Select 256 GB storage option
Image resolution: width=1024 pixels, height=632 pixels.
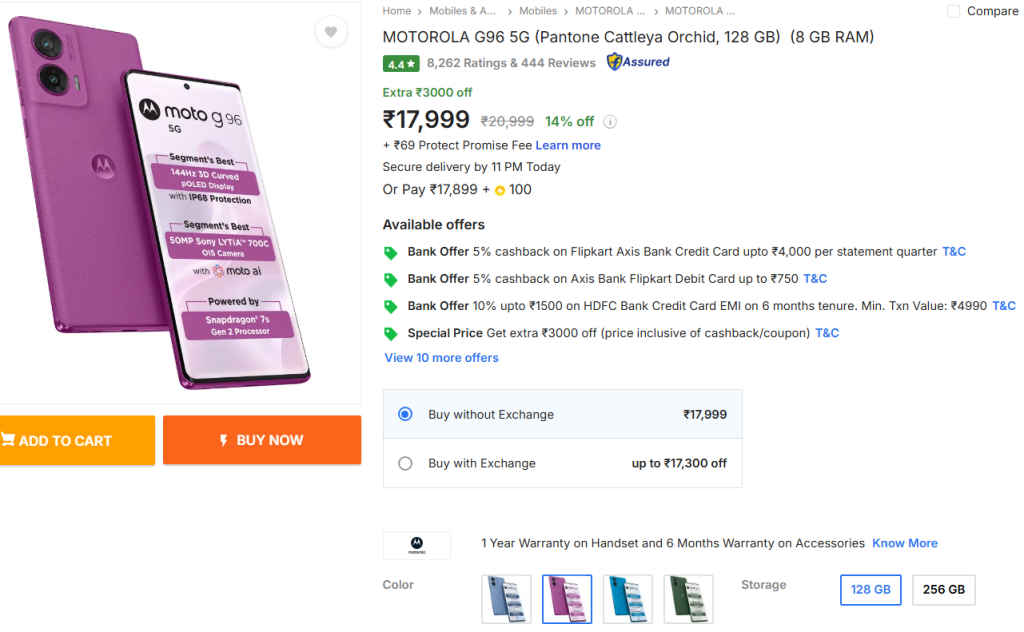(943, 590)
